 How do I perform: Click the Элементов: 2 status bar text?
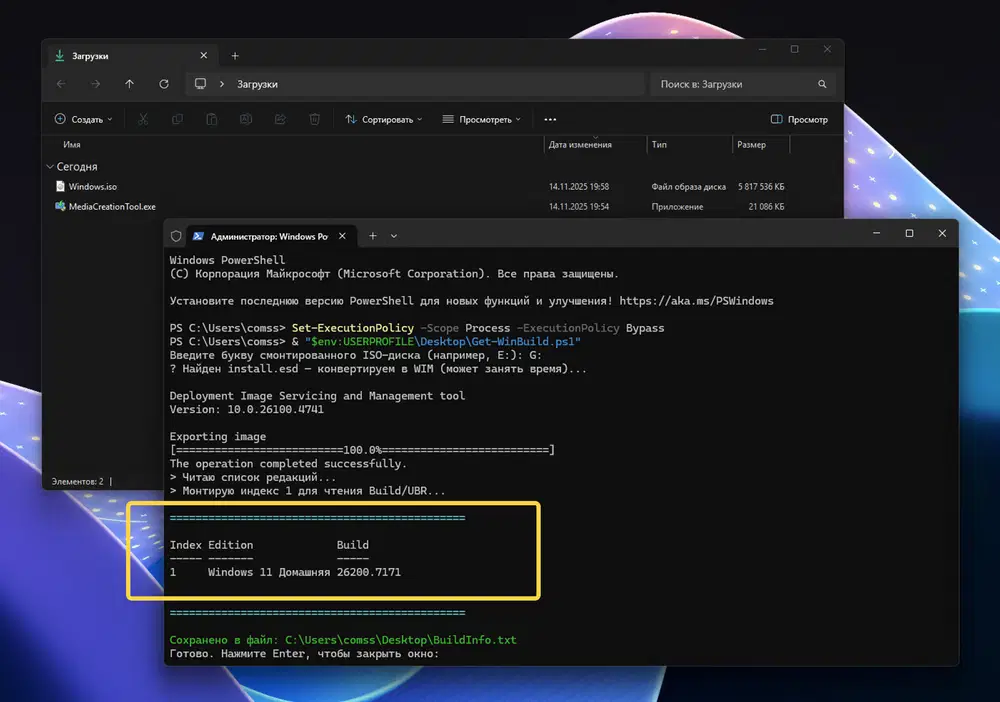click(x=77, y=481)
